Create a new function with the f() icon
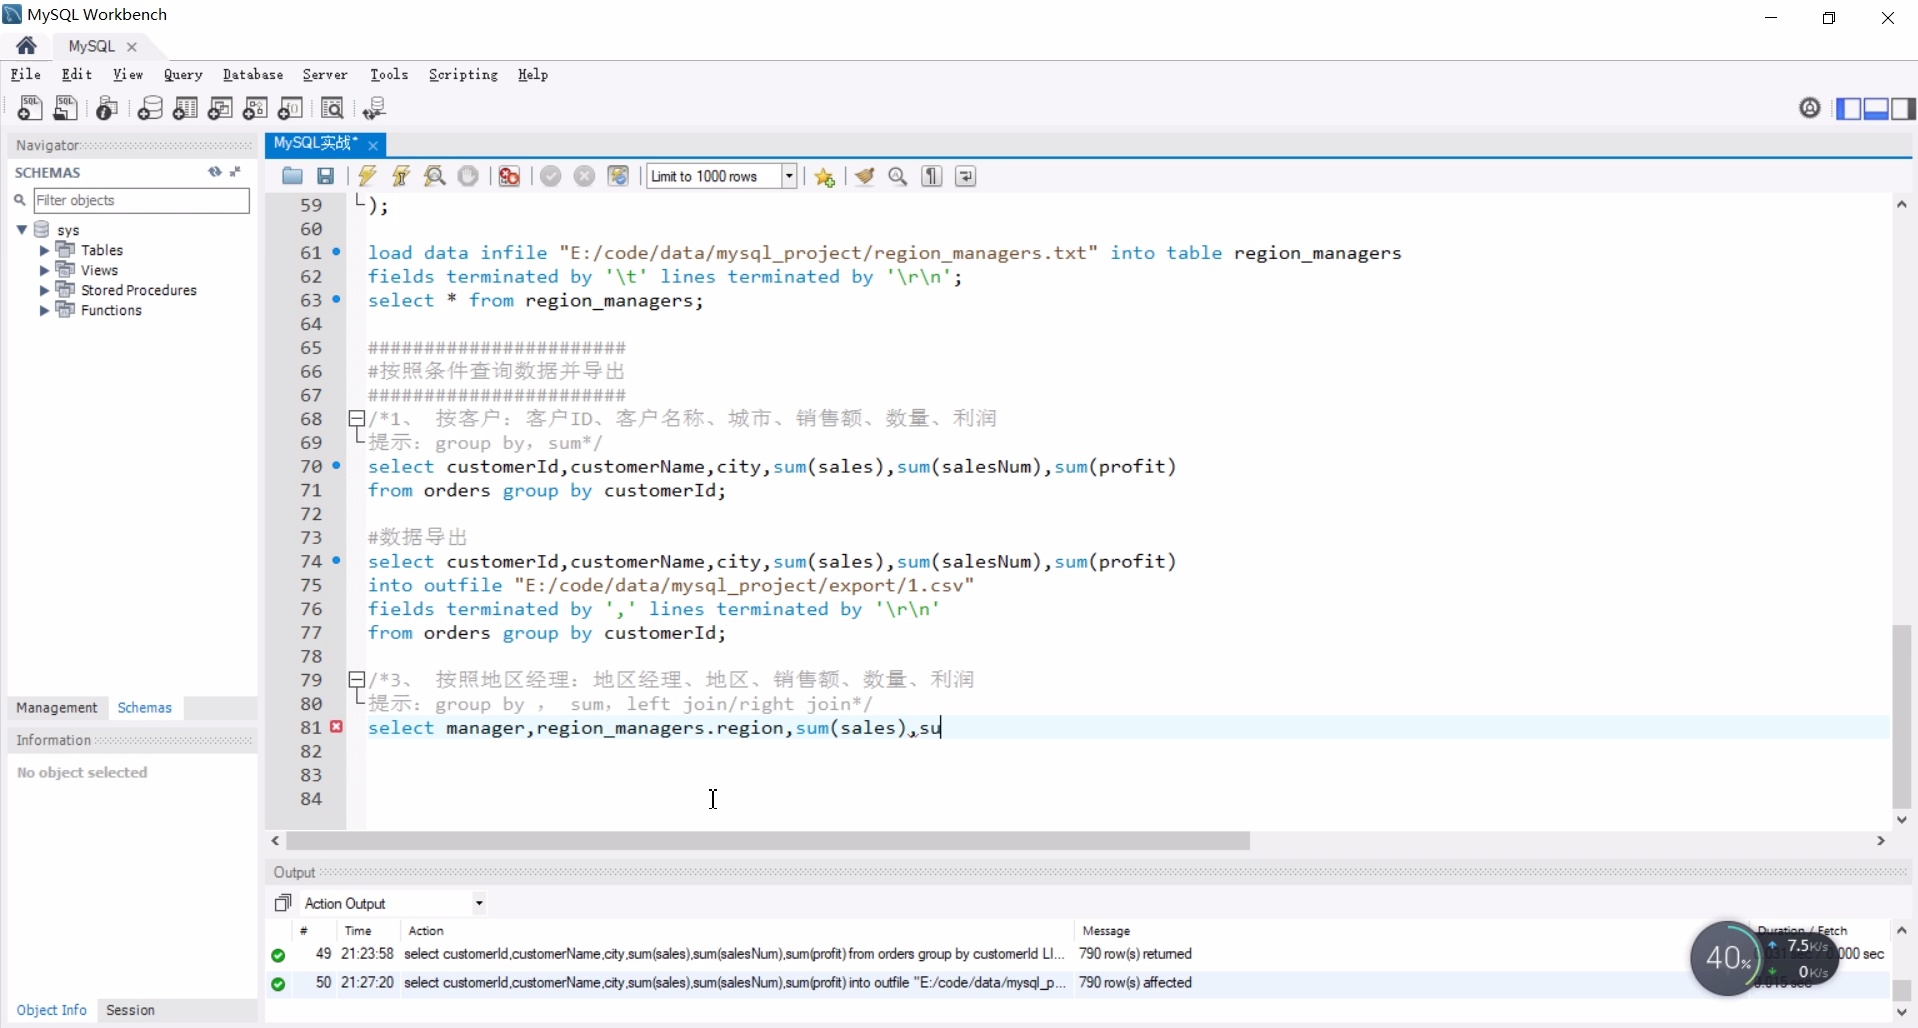 [291, 108]
